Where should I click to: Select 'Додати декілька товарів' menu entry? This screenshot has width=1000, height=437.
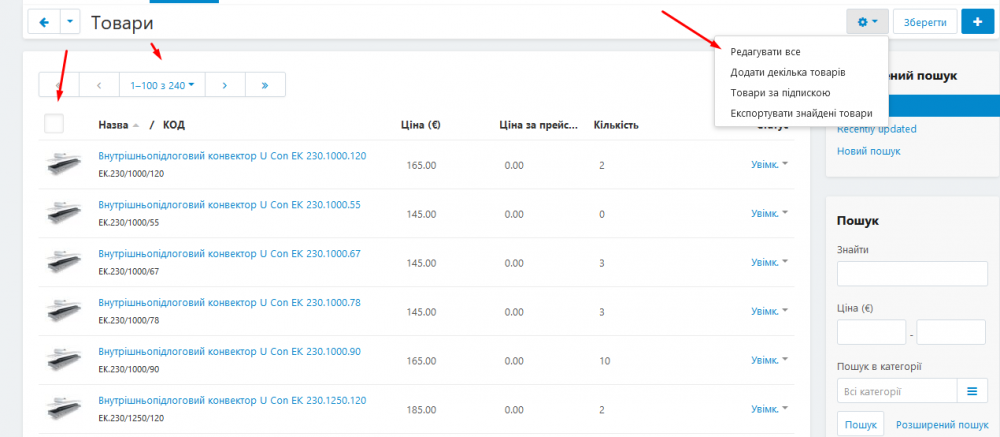click(x=788, y=72)
